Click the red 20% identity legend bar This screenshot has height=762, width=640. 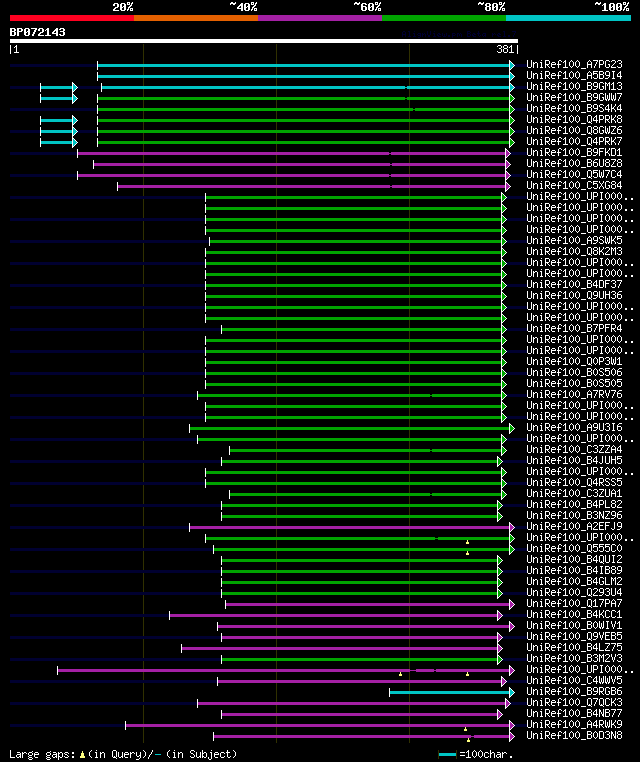(72, 18)
